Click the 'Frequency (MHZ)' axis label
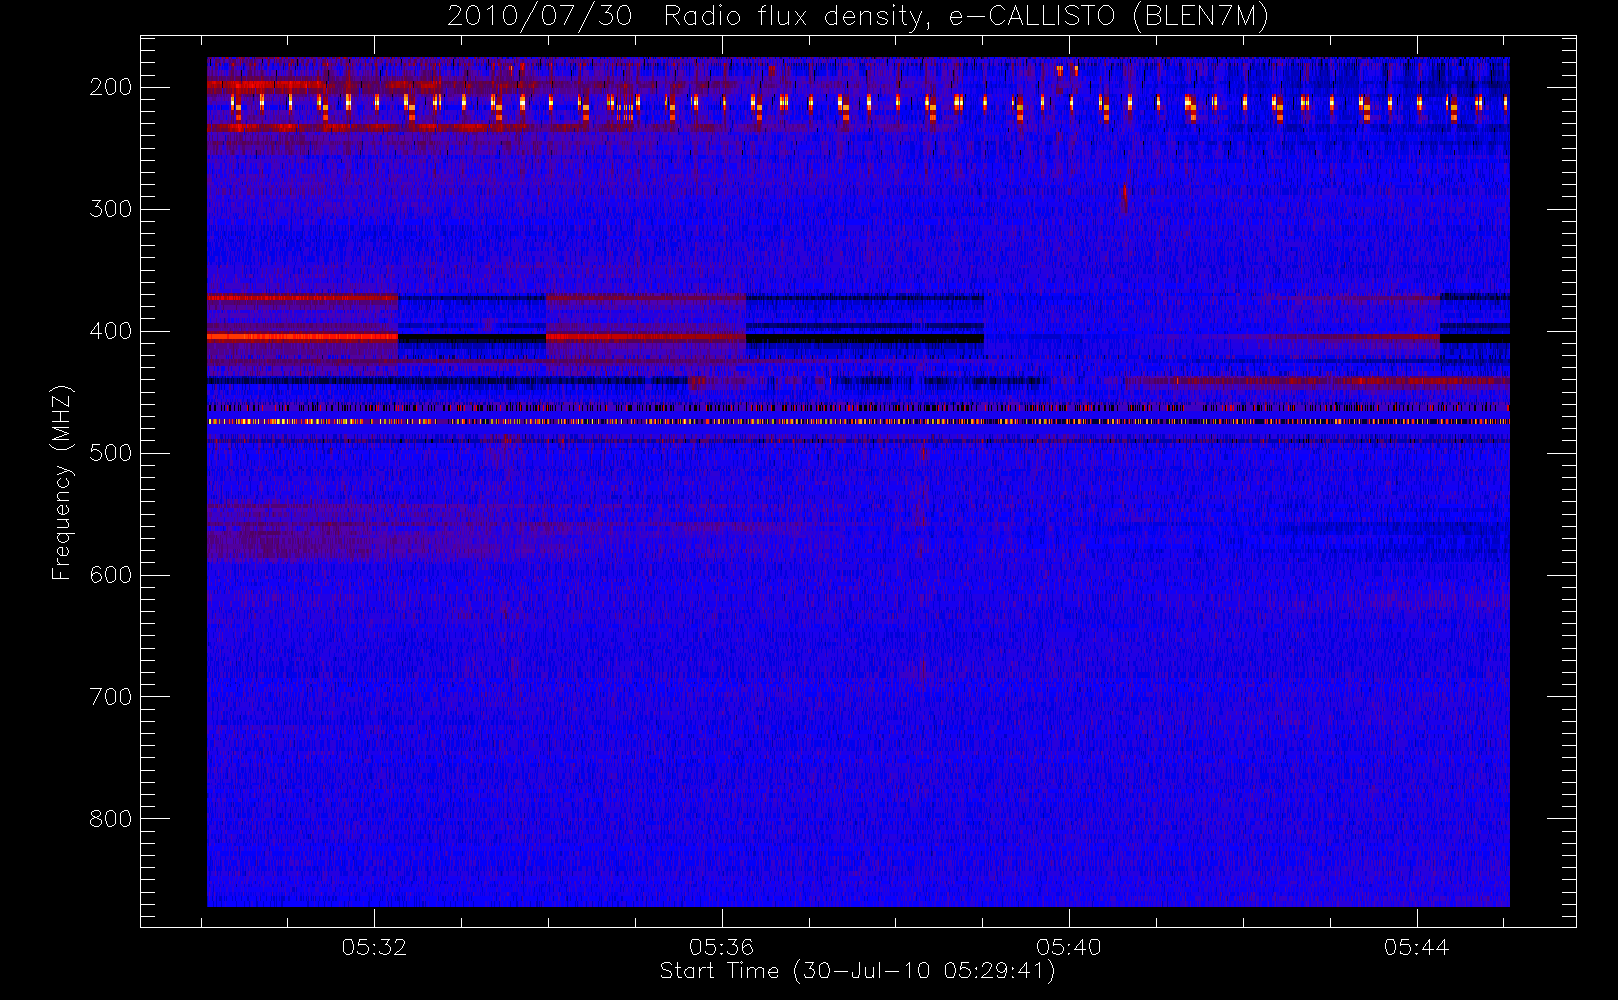This screenshot has height=1000, width=1618. coord(62,482)
